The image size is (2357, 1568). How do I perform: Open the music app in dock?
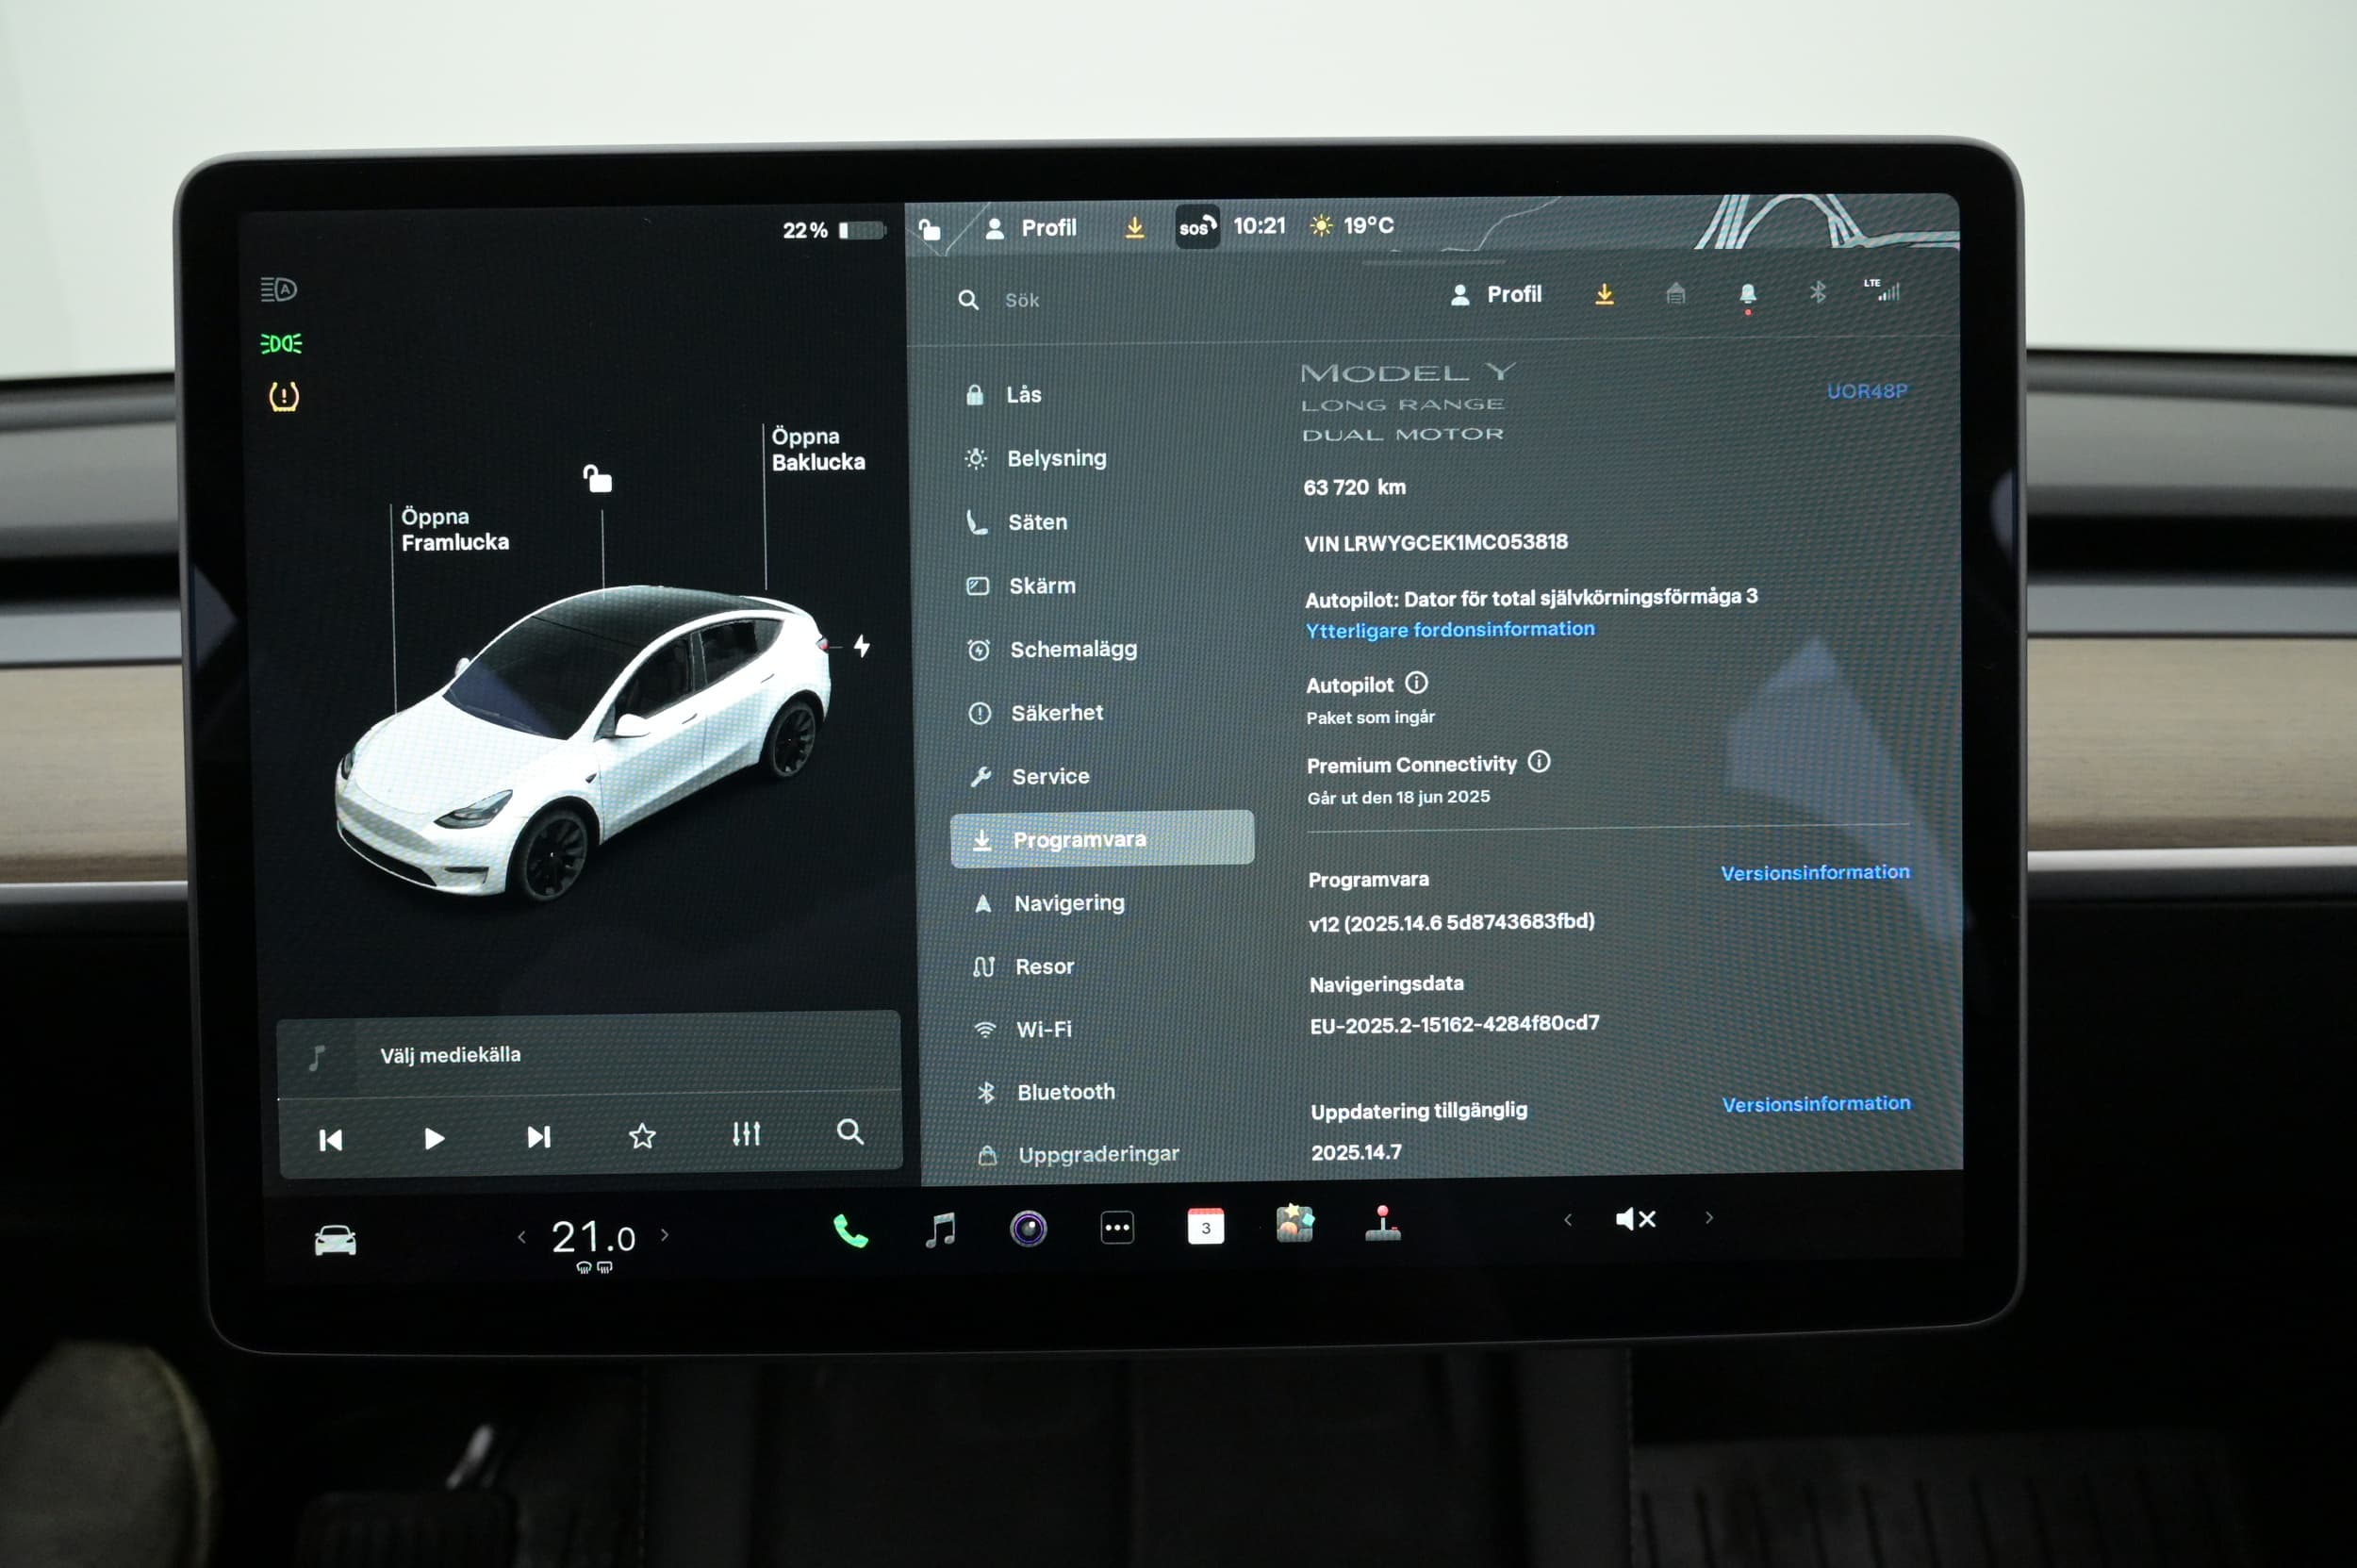coord(940,1230)
